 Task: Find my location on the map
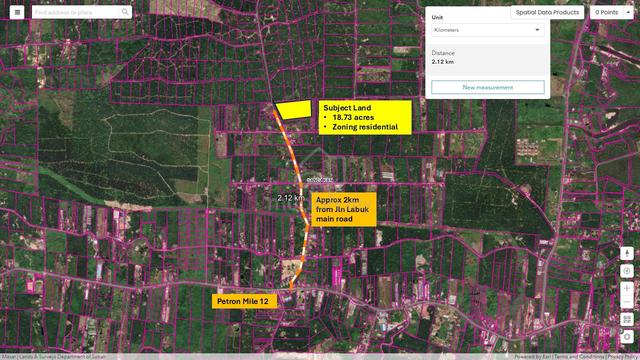tap(627, 271)
